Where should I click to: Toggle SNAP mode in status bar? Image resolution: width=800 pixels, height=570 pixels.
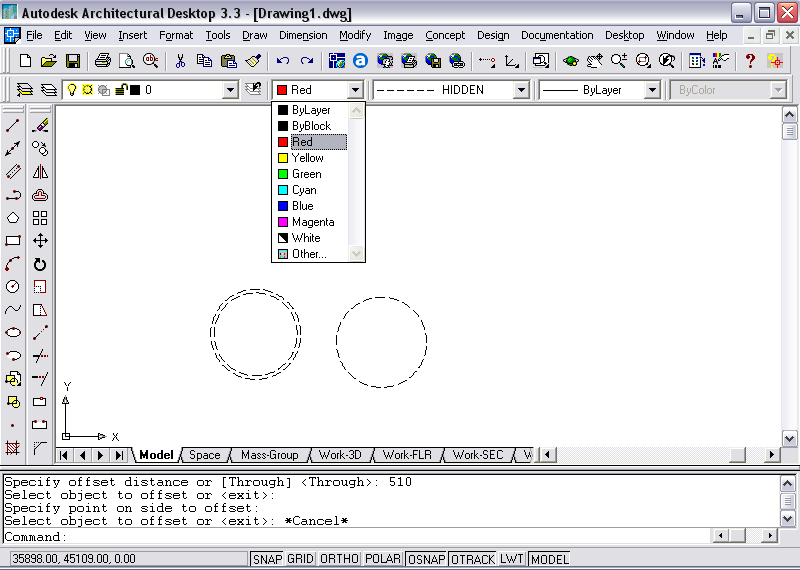coord(267,559)
